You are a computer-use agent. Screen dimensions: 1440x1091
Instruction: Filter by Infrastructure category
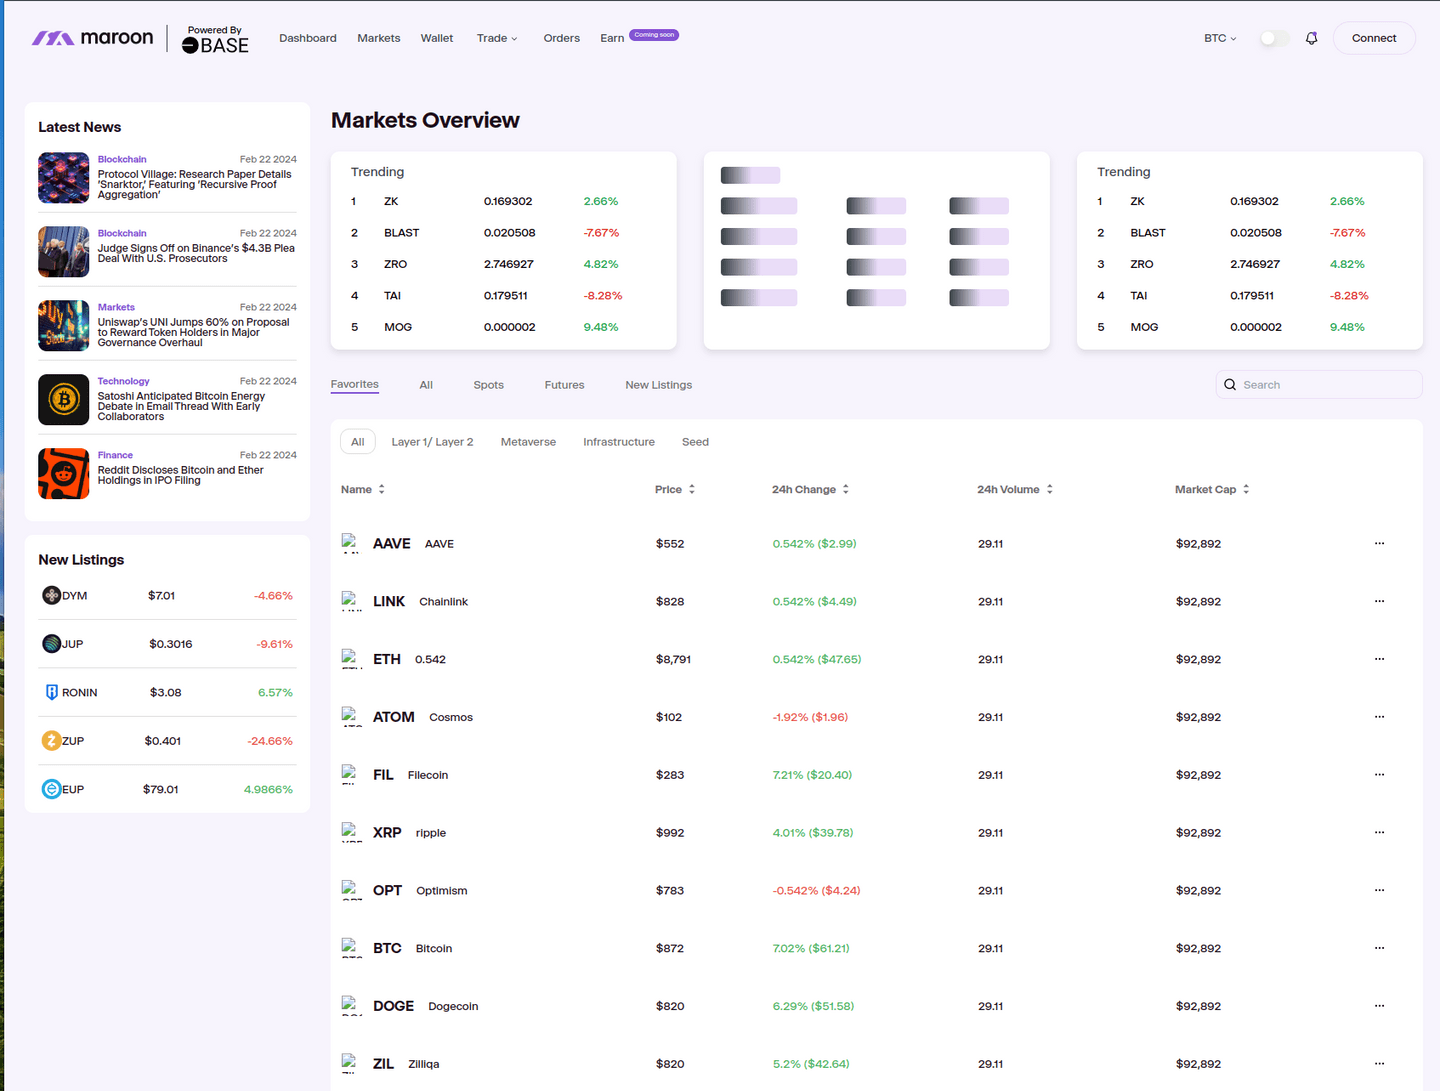click(x=619, y=442)
